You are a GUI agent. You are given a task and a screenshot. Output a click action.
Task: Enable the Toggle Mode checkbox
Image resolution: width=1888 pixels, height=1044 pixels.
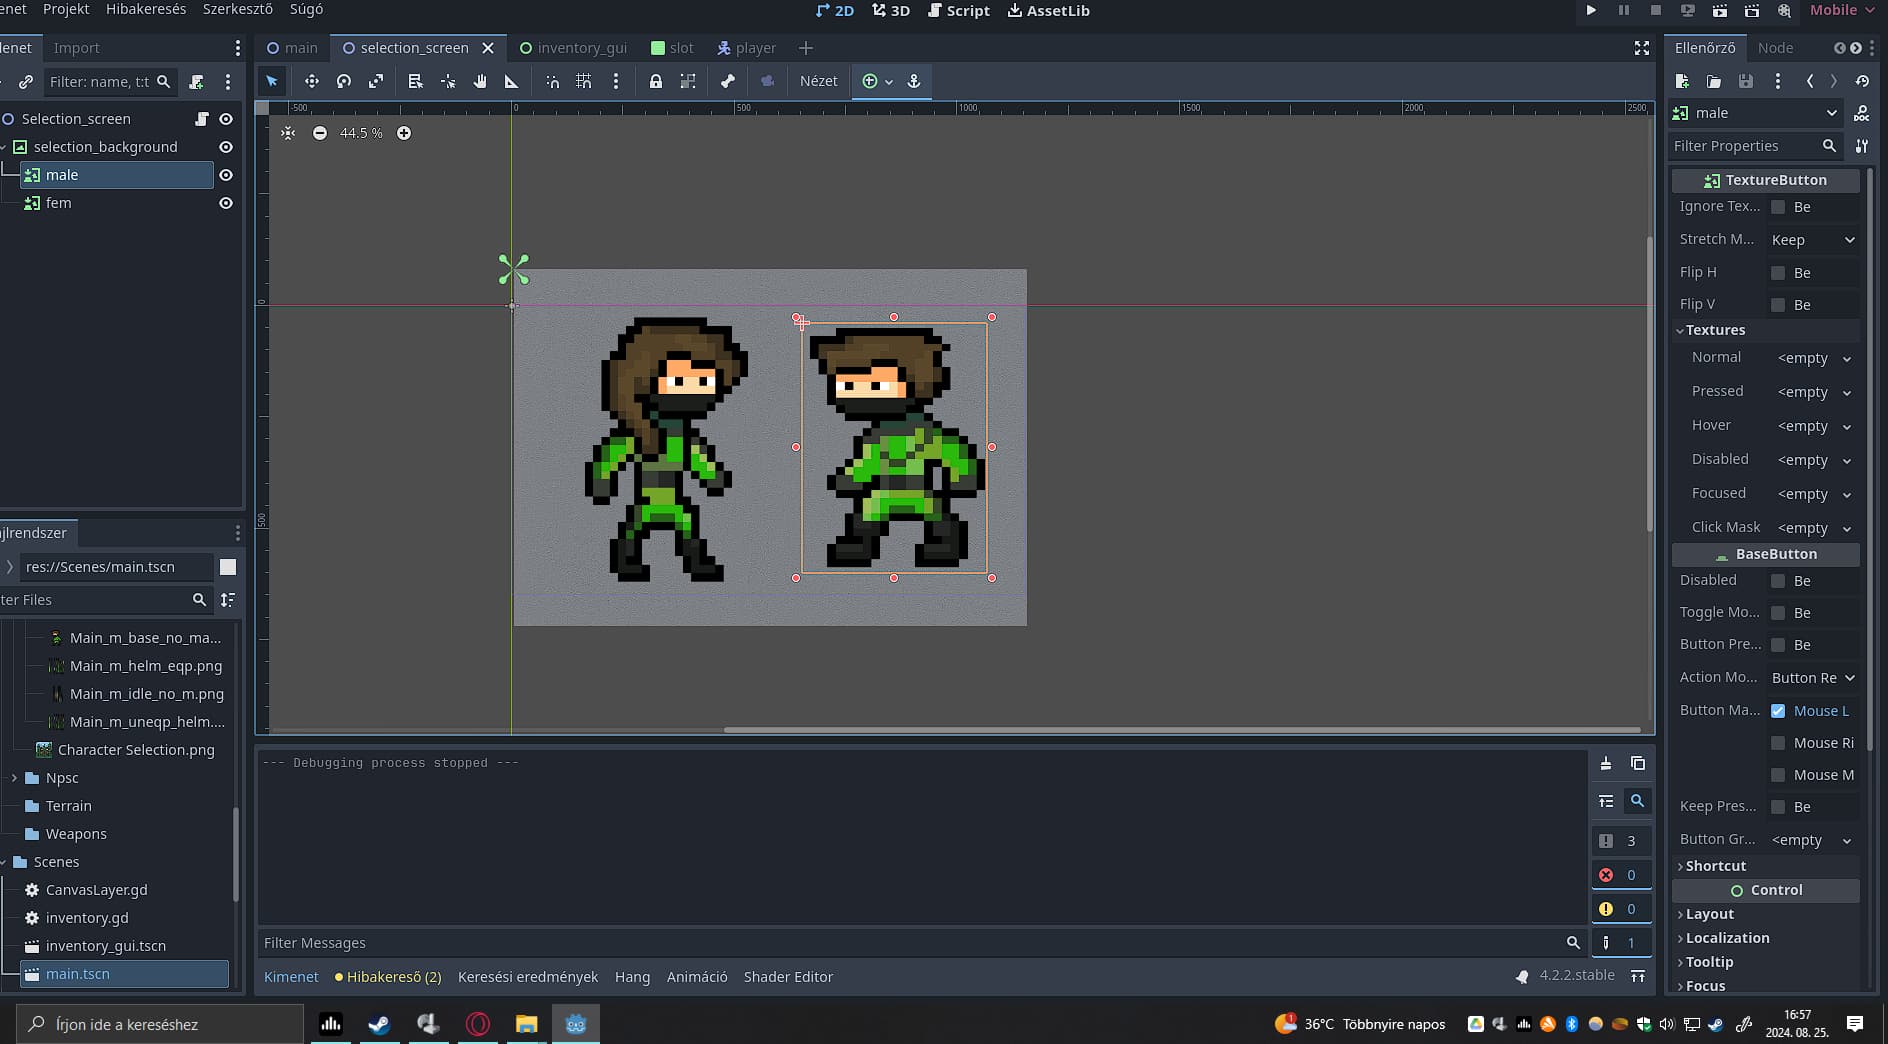coord(1778,613)
